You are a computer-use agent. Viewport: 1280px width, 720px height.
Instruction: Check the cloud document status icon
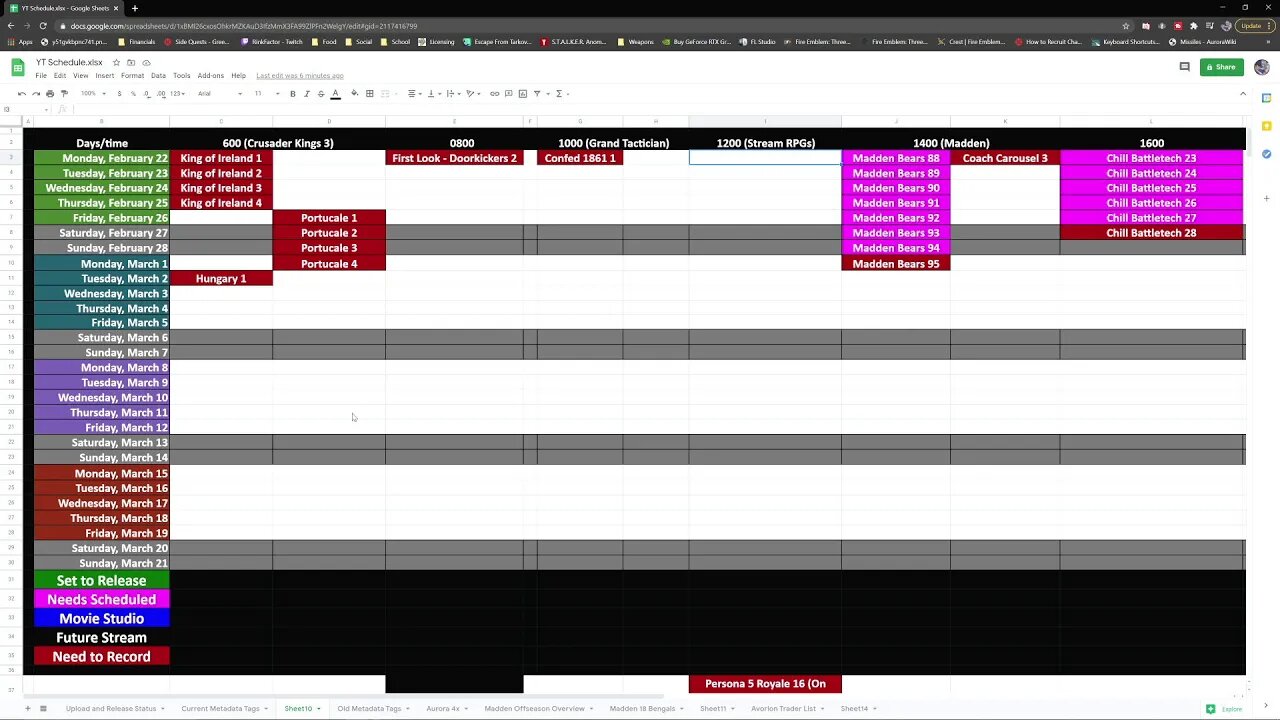pos(146,62)
